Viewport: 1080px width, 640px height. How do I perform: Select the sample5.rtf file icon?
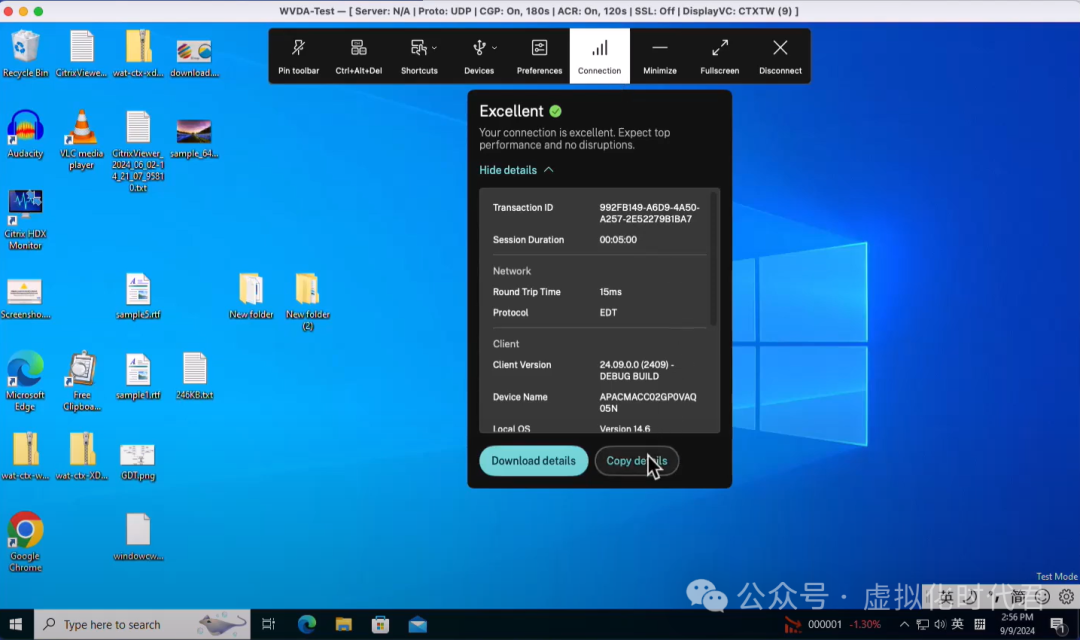[x=138, y=296]
